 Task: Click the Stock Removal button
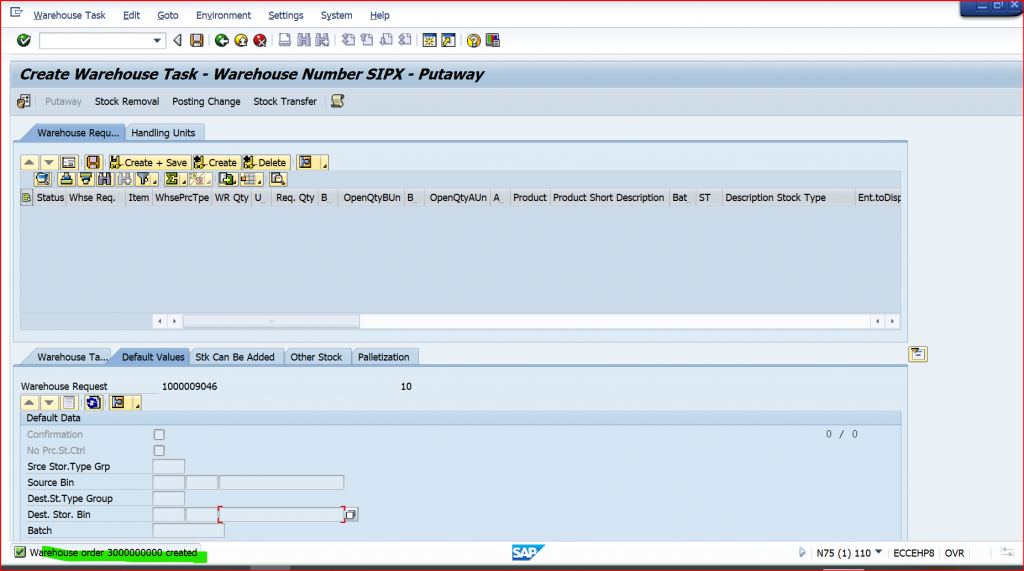click(127, 101)
